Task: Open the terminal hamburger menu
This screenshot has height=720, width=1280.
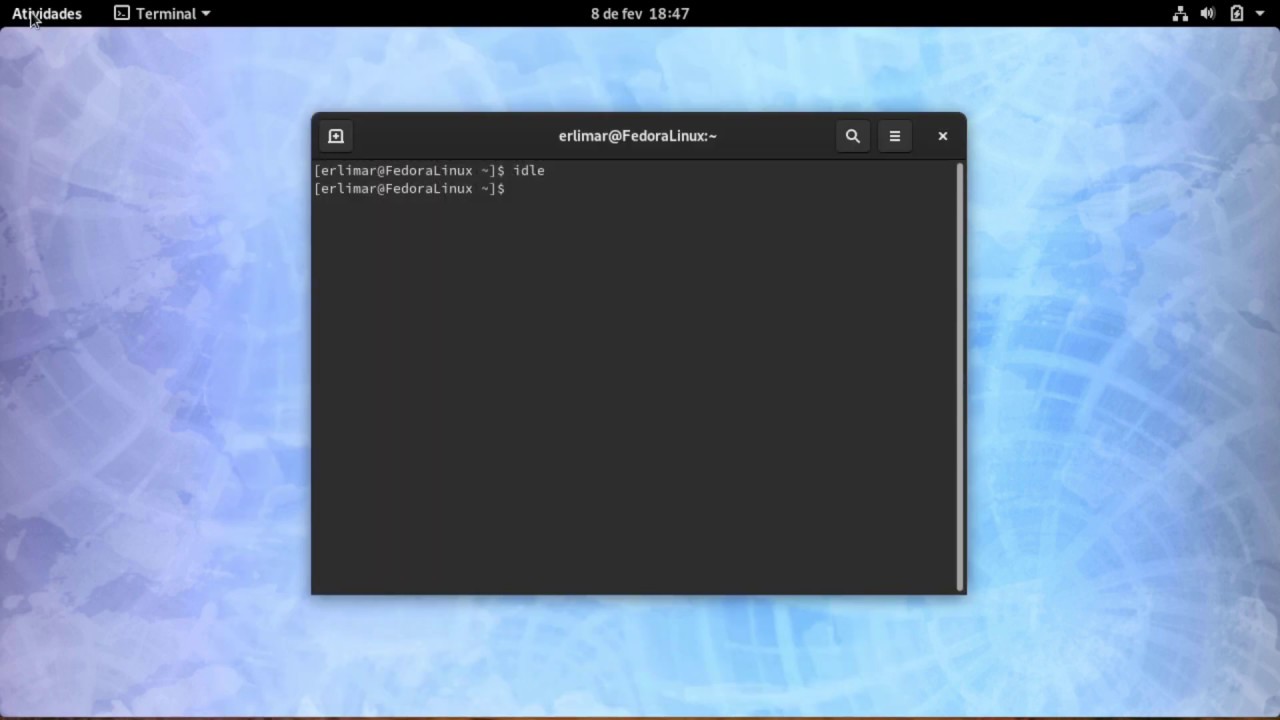Action: pos(895,136)
